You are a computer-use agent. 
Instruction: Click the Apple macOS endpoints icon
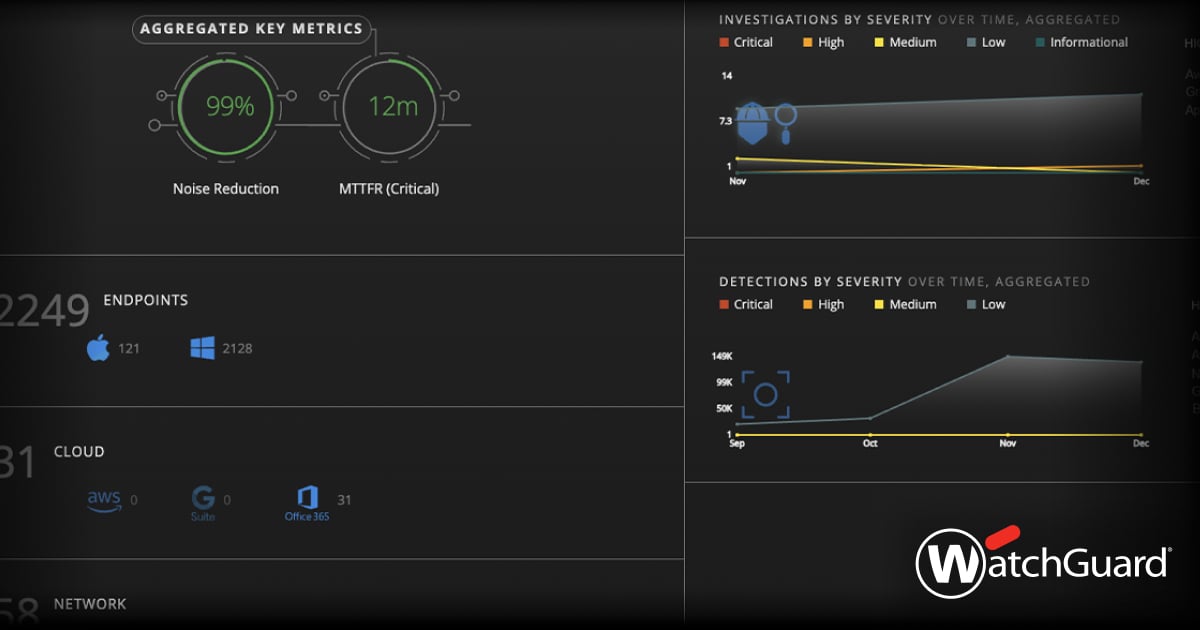coord(98,348)
